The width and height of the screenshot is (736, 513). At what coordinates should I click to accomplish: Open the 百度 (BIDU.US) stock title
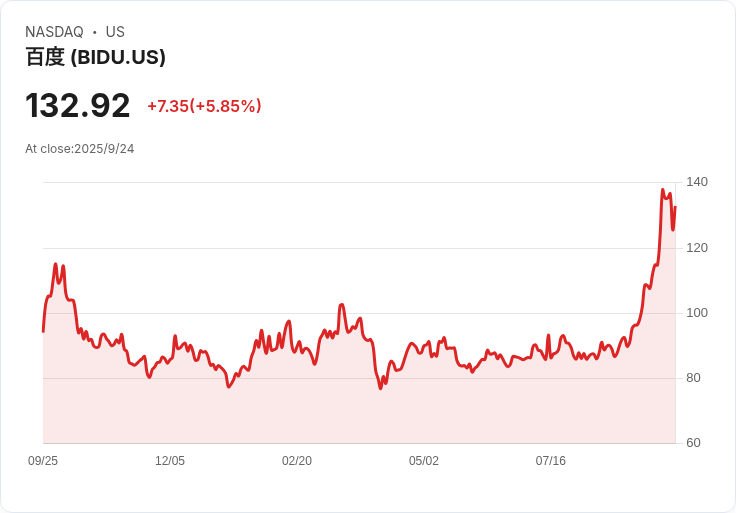[x=95, y=57]
